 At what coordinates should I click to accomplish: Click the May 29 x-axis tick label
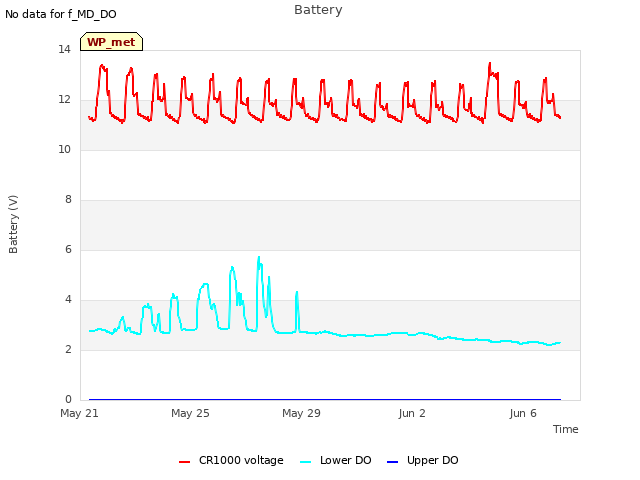301,413
